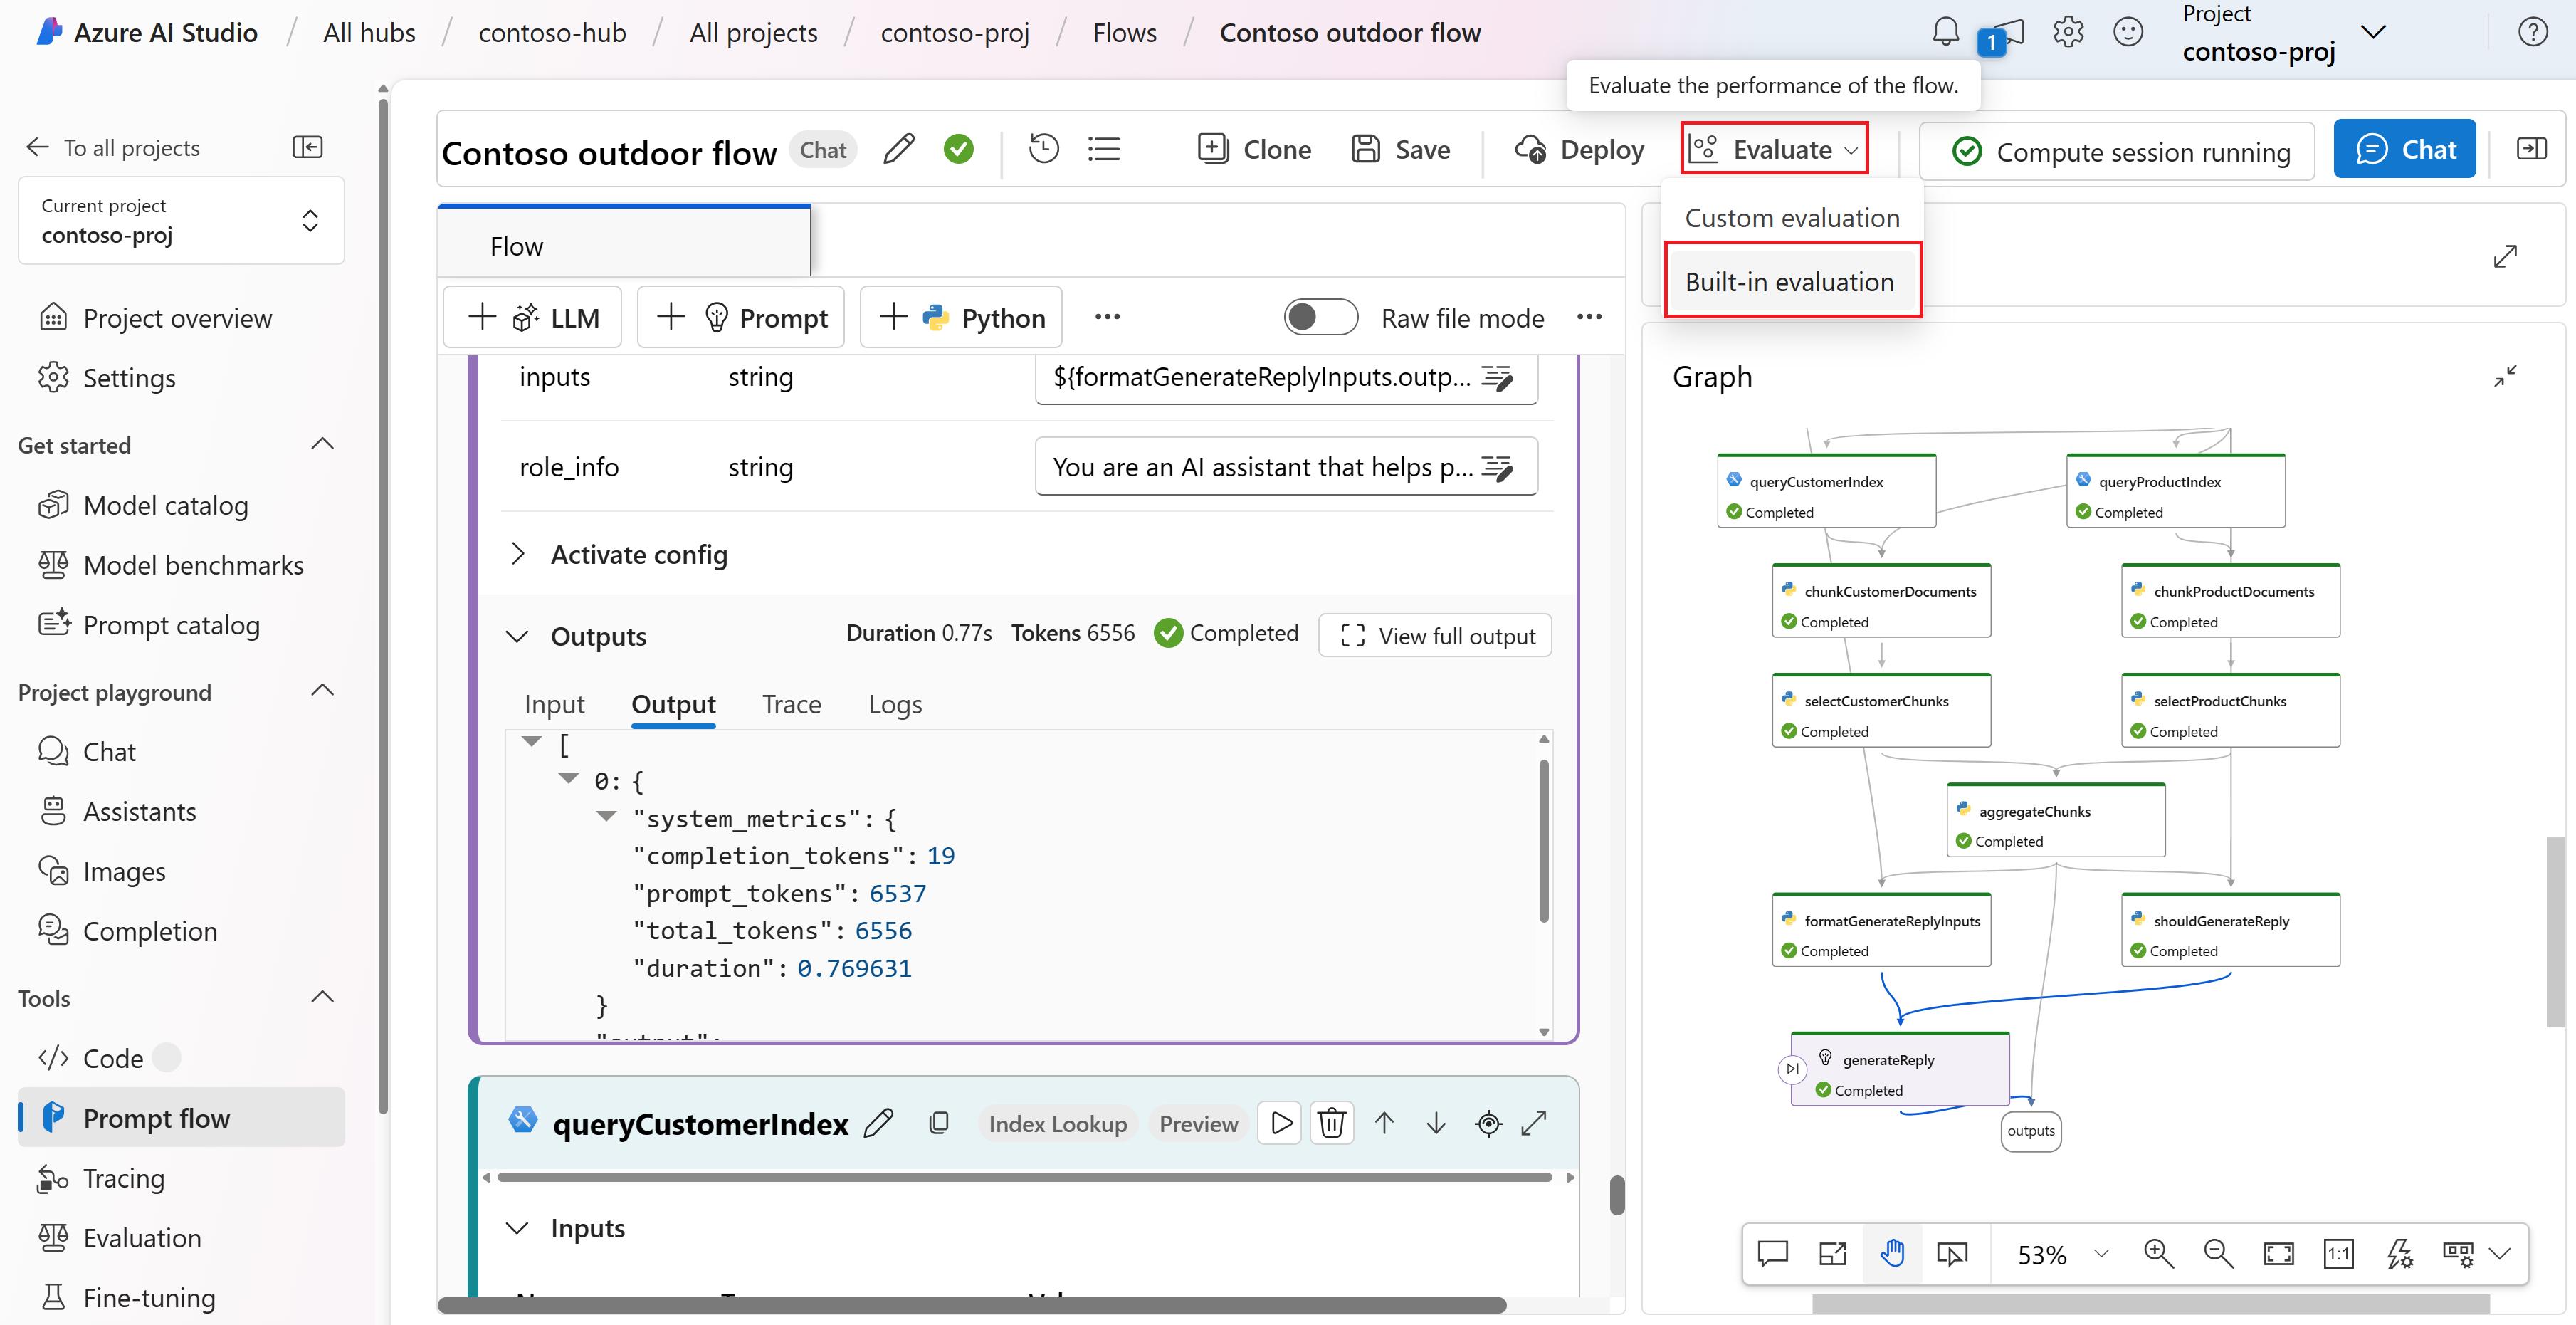Zoom in on the graph

coord(2158,1253)
